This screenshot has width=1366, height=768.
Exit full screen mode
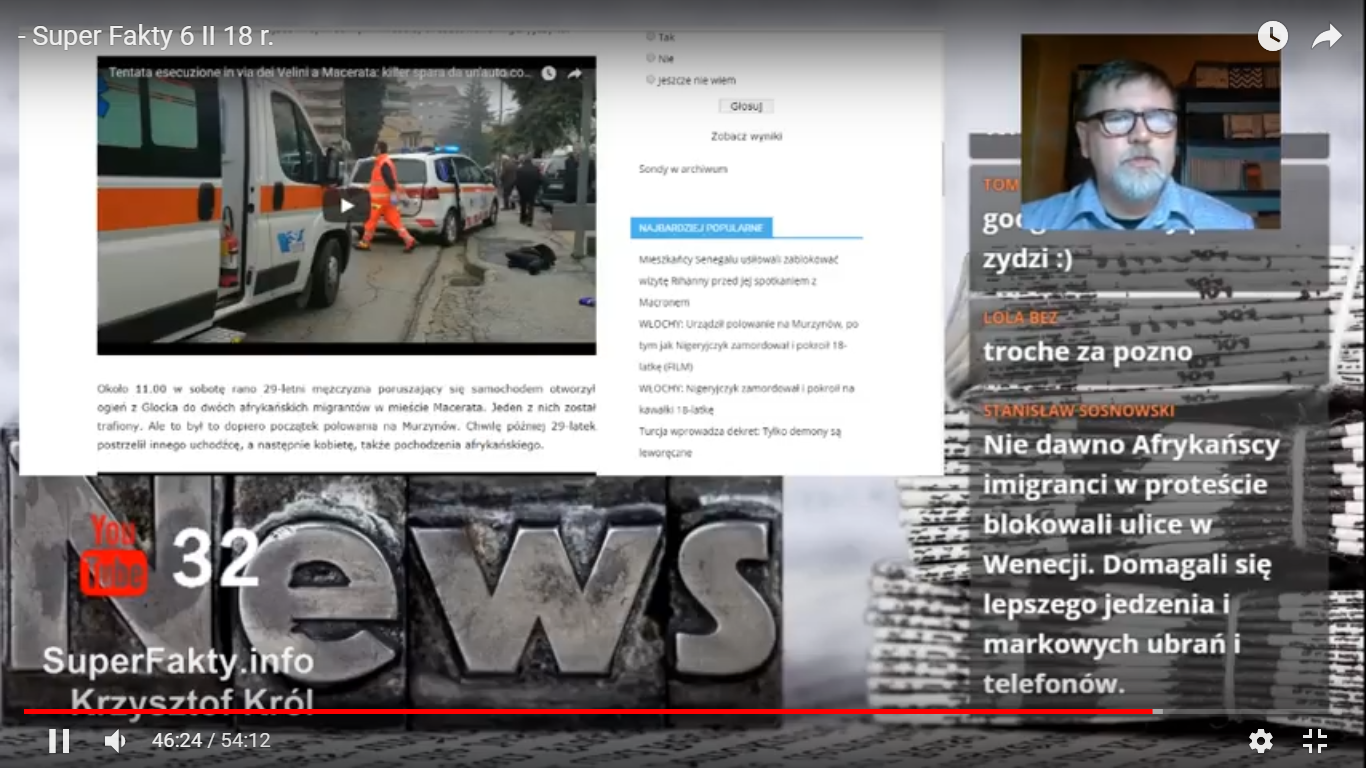point(1315,741)
